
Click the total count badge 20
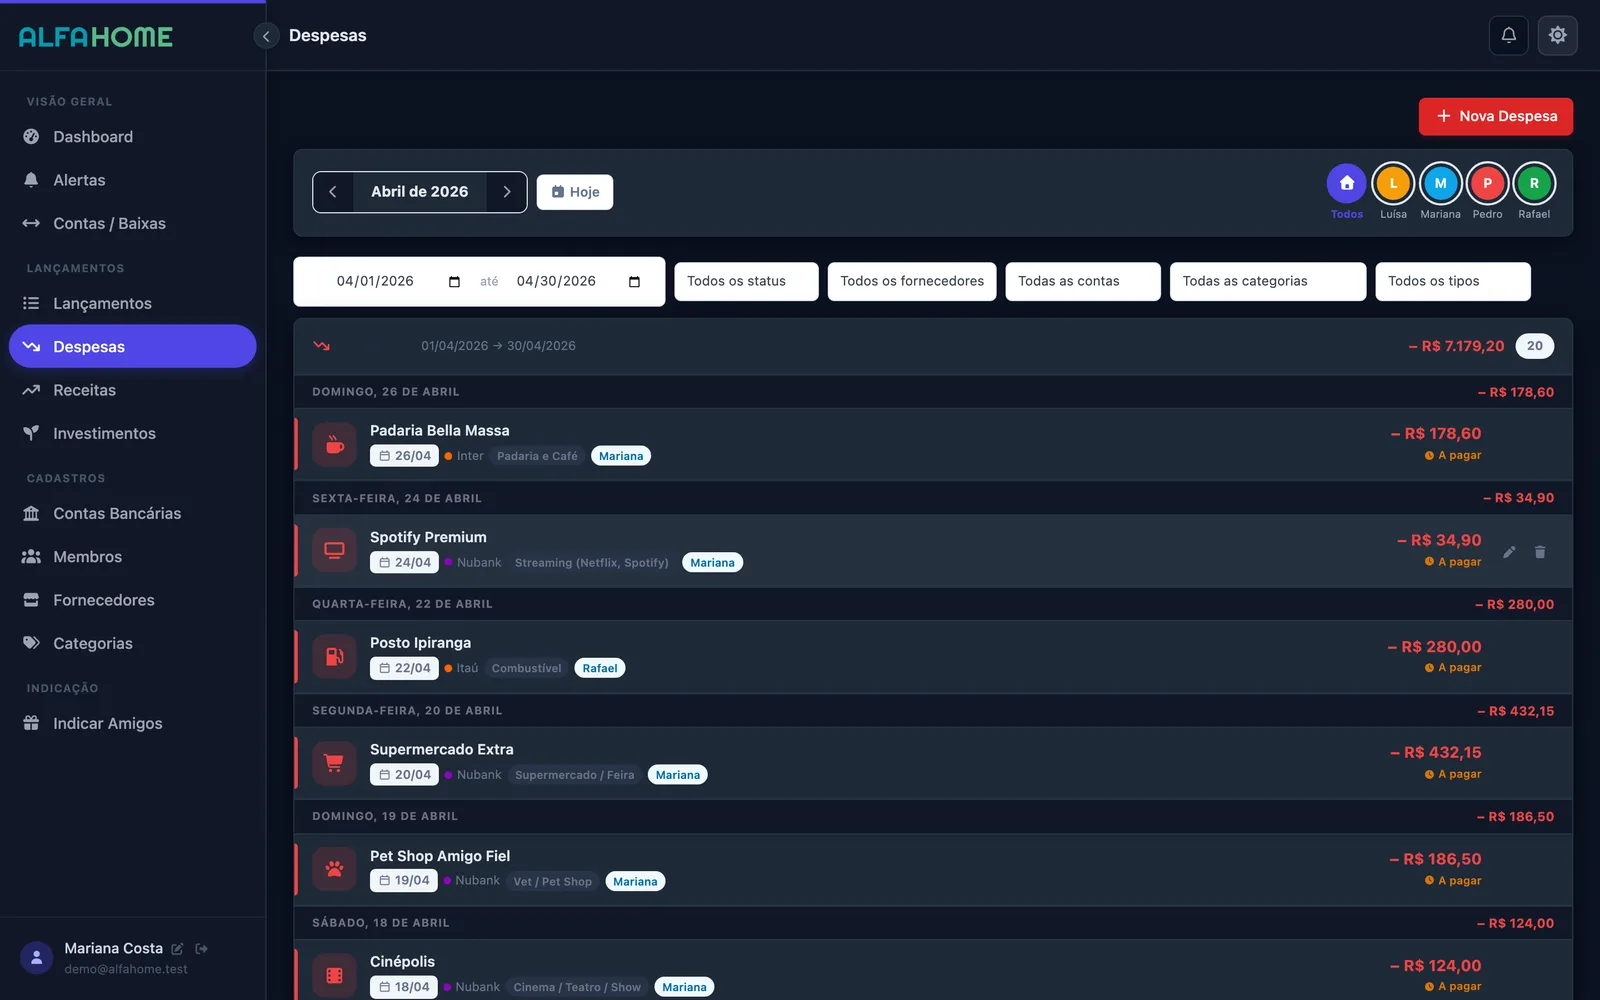coord(1534,346)
